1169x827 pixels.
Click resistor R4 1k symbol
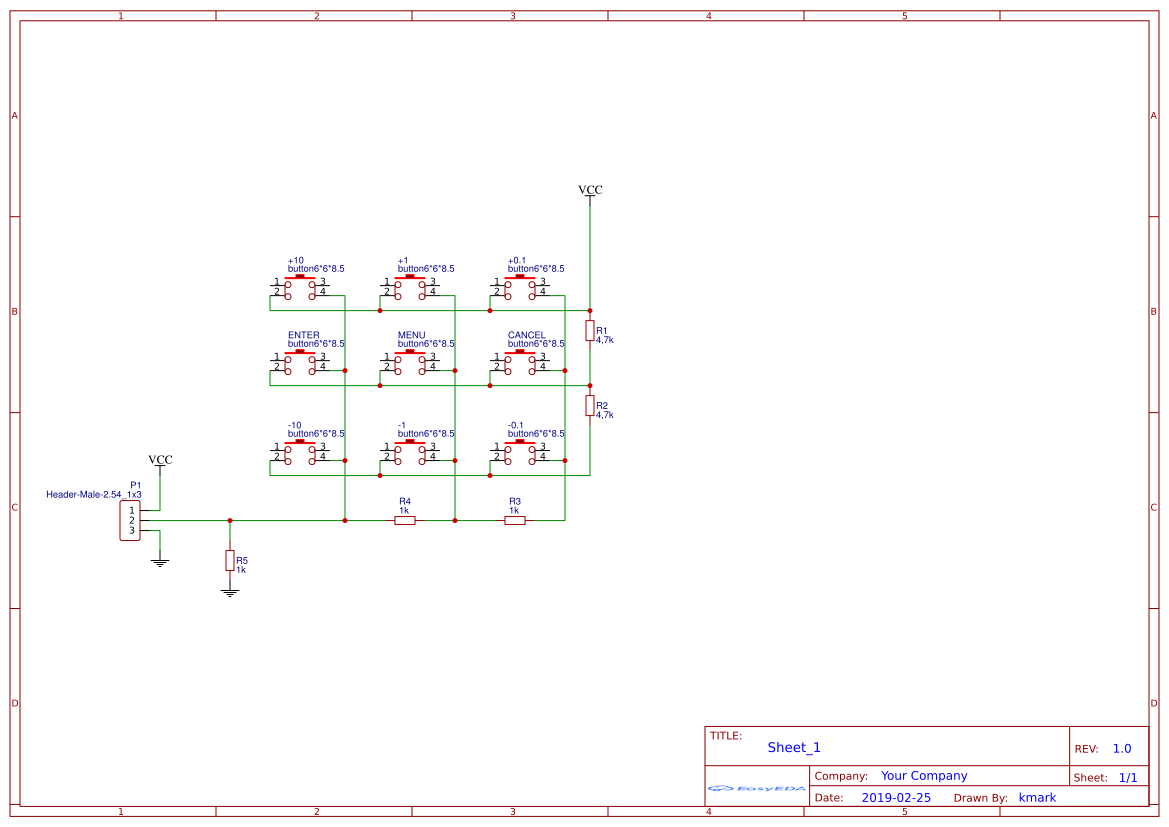405,521
